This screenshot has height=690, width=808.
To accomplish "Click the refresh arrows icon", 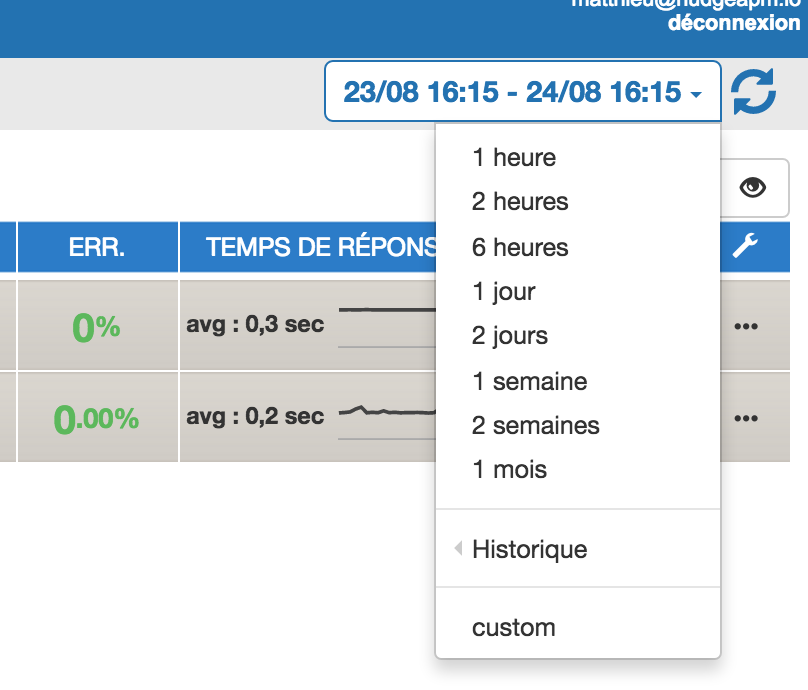I will 753,93.
